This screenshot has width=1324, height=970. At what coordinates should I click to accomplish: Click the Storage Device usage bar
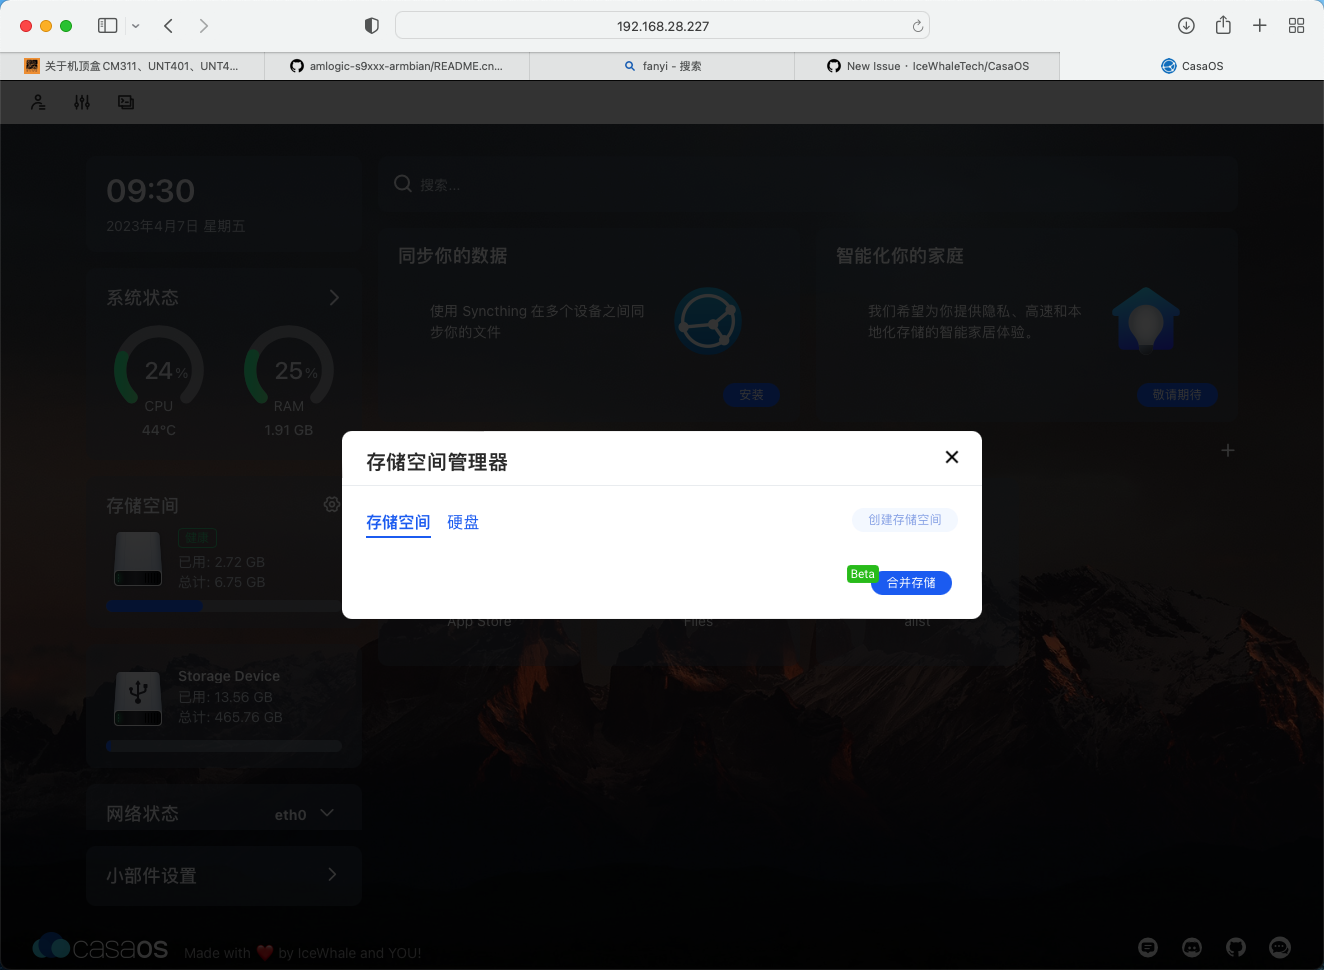[224, 746]
